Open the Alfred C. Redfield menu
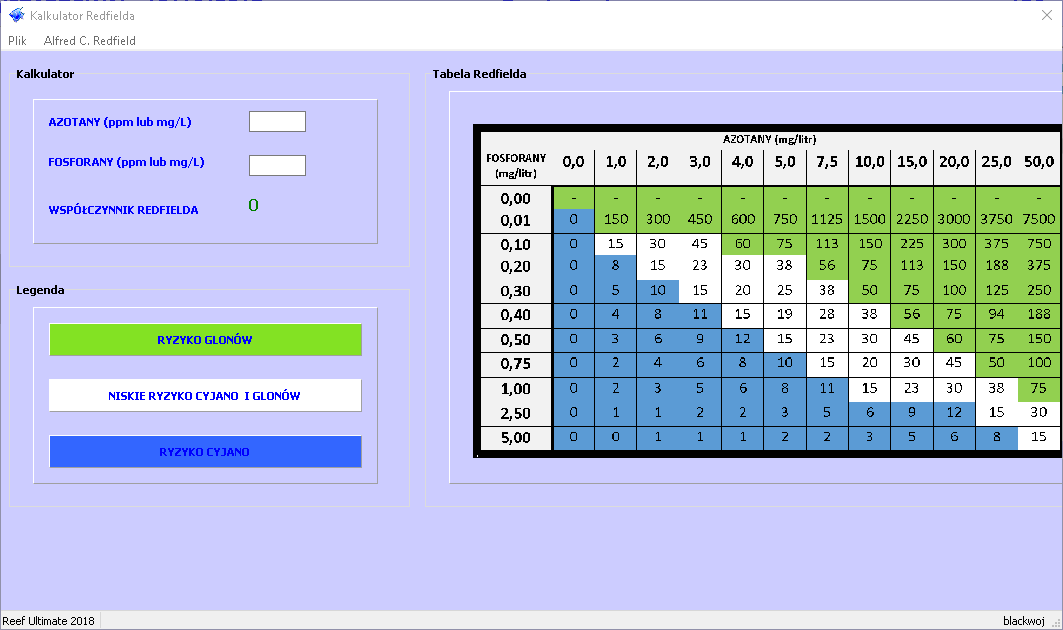 click(x=90, y=41)
